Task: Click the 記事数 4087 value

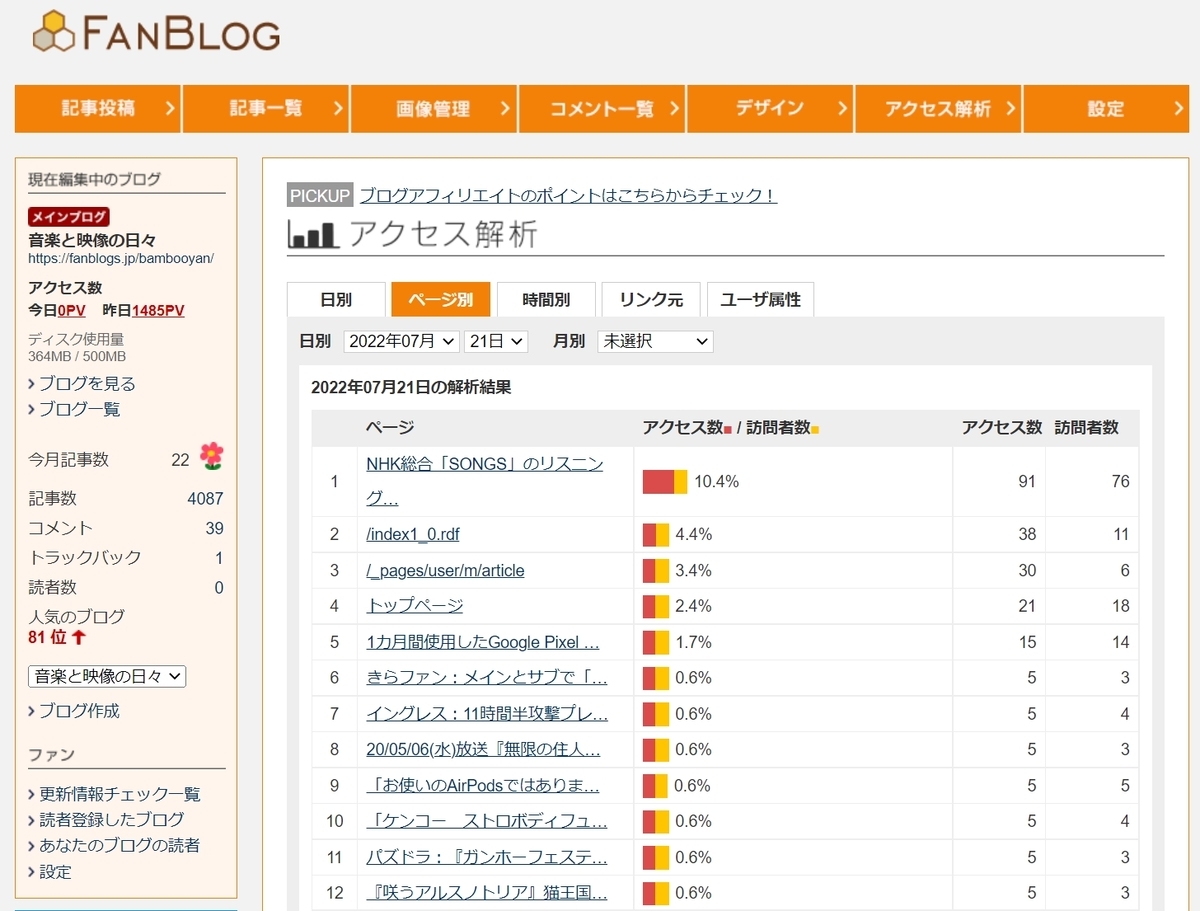Action: (x=206, y=499)
